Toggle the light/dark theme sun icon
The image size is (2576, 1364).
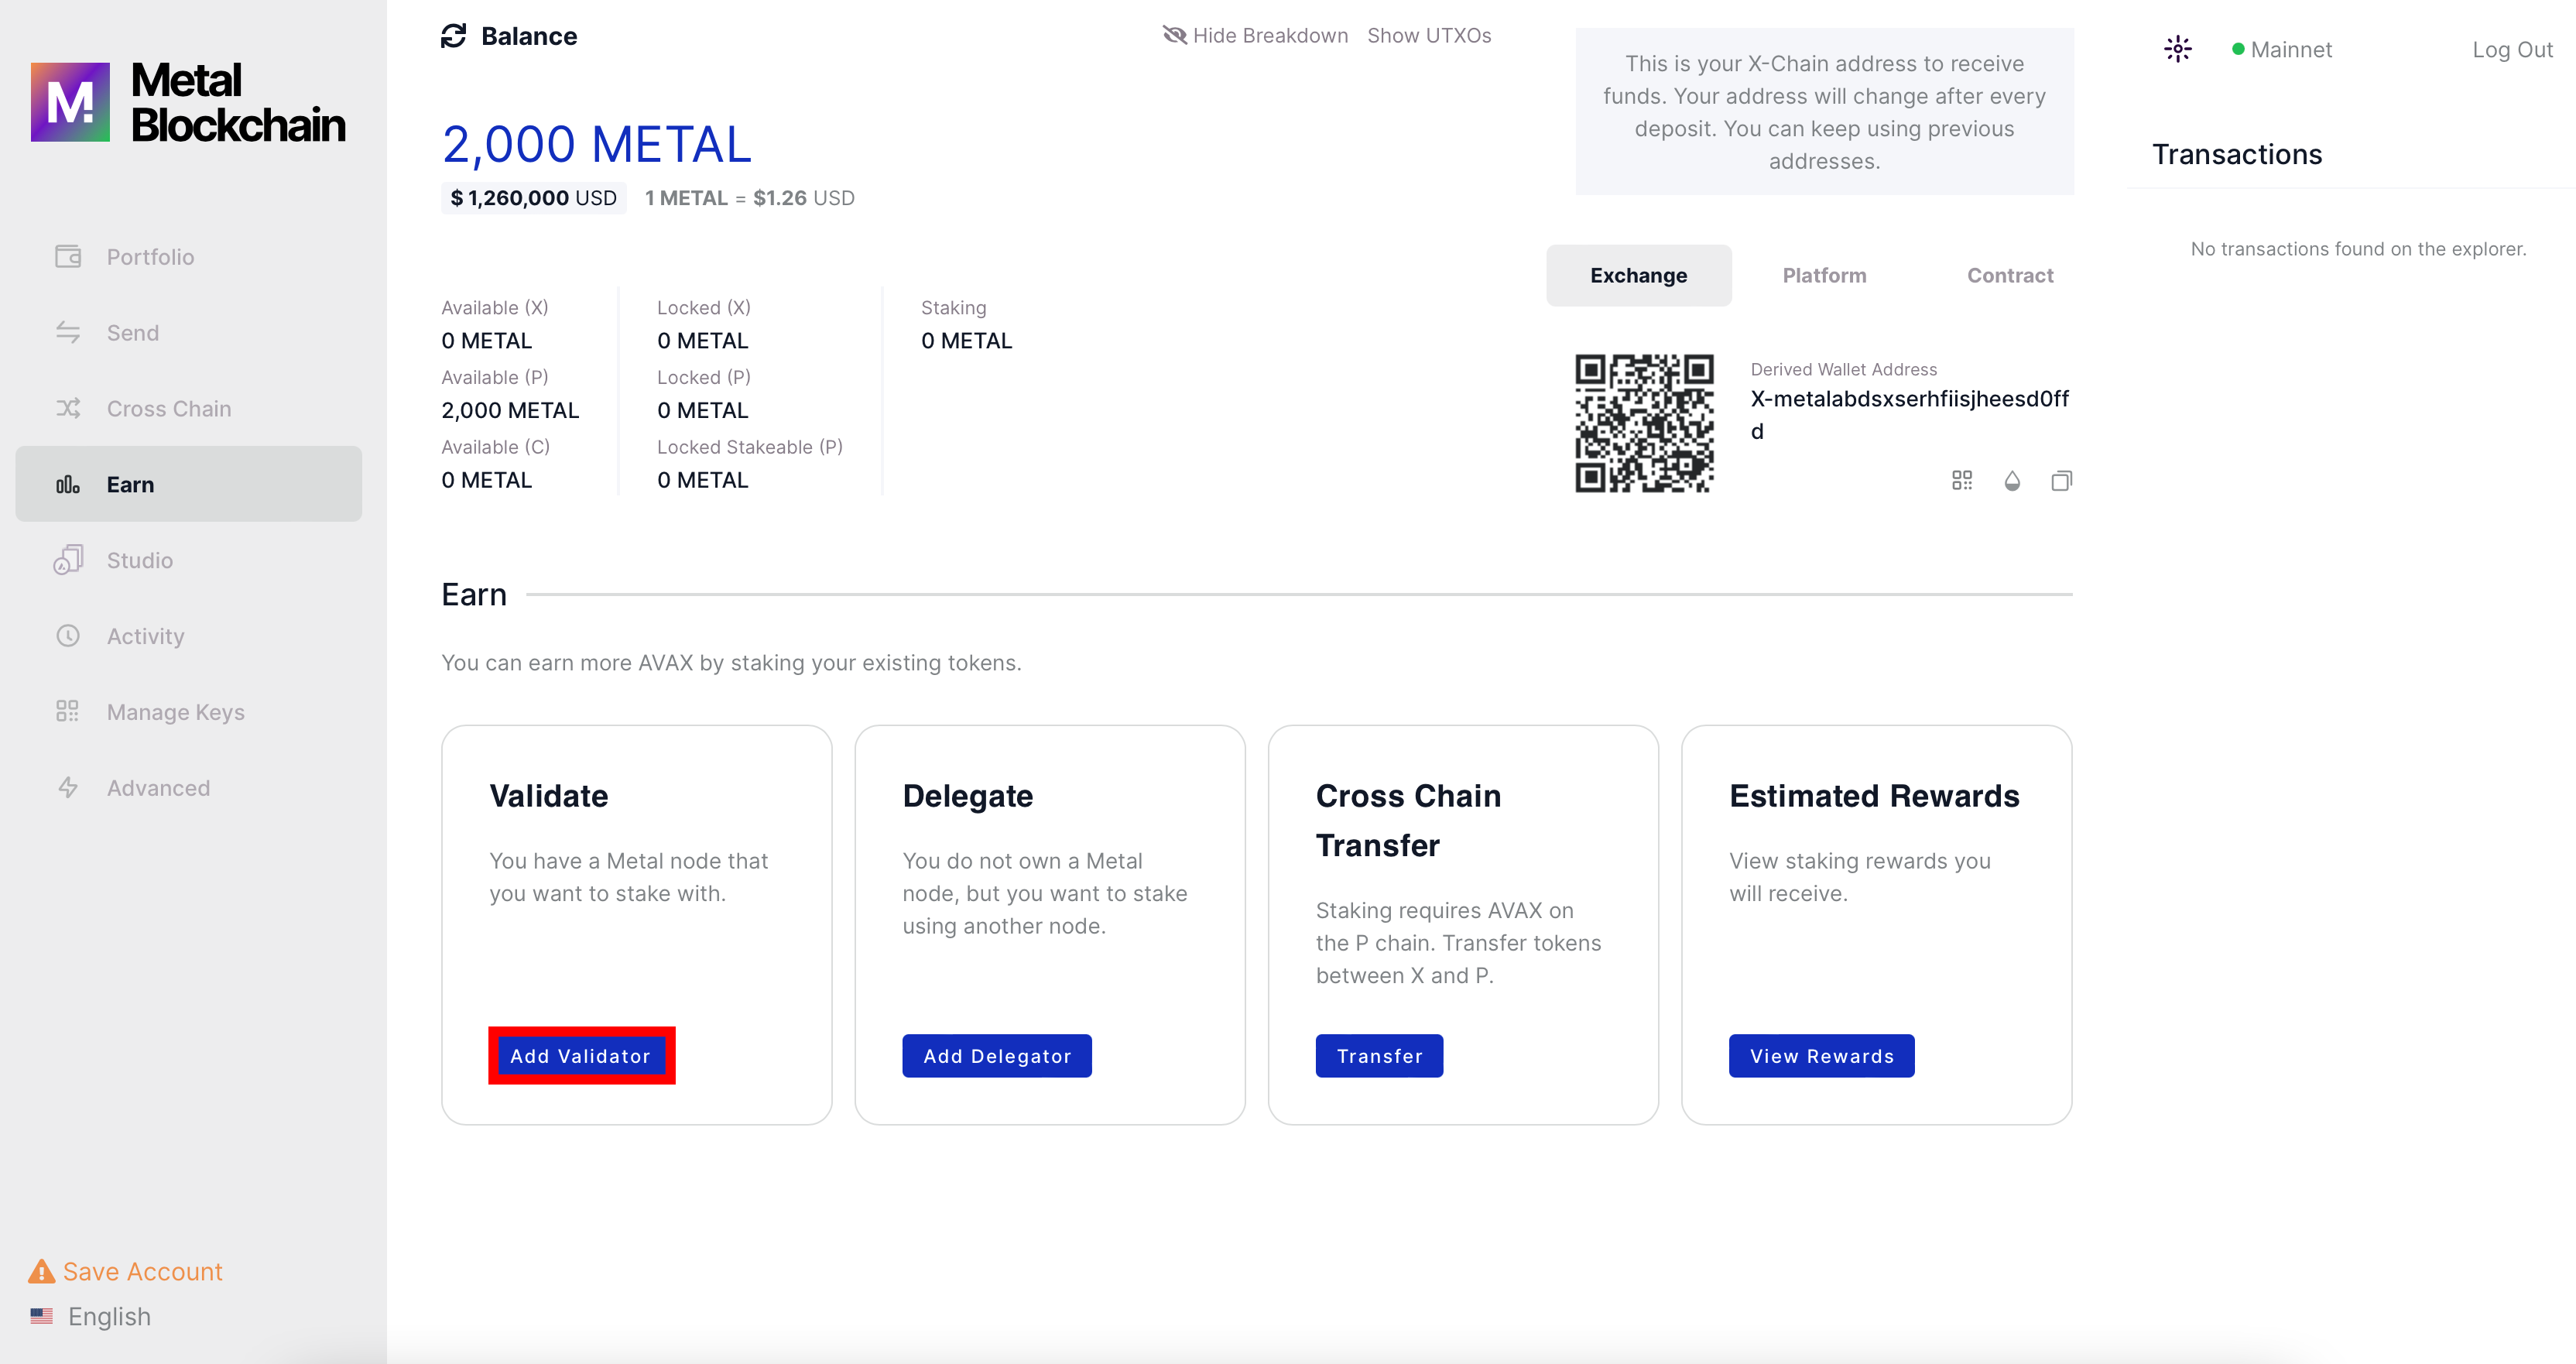click(x=2177, y=49)
